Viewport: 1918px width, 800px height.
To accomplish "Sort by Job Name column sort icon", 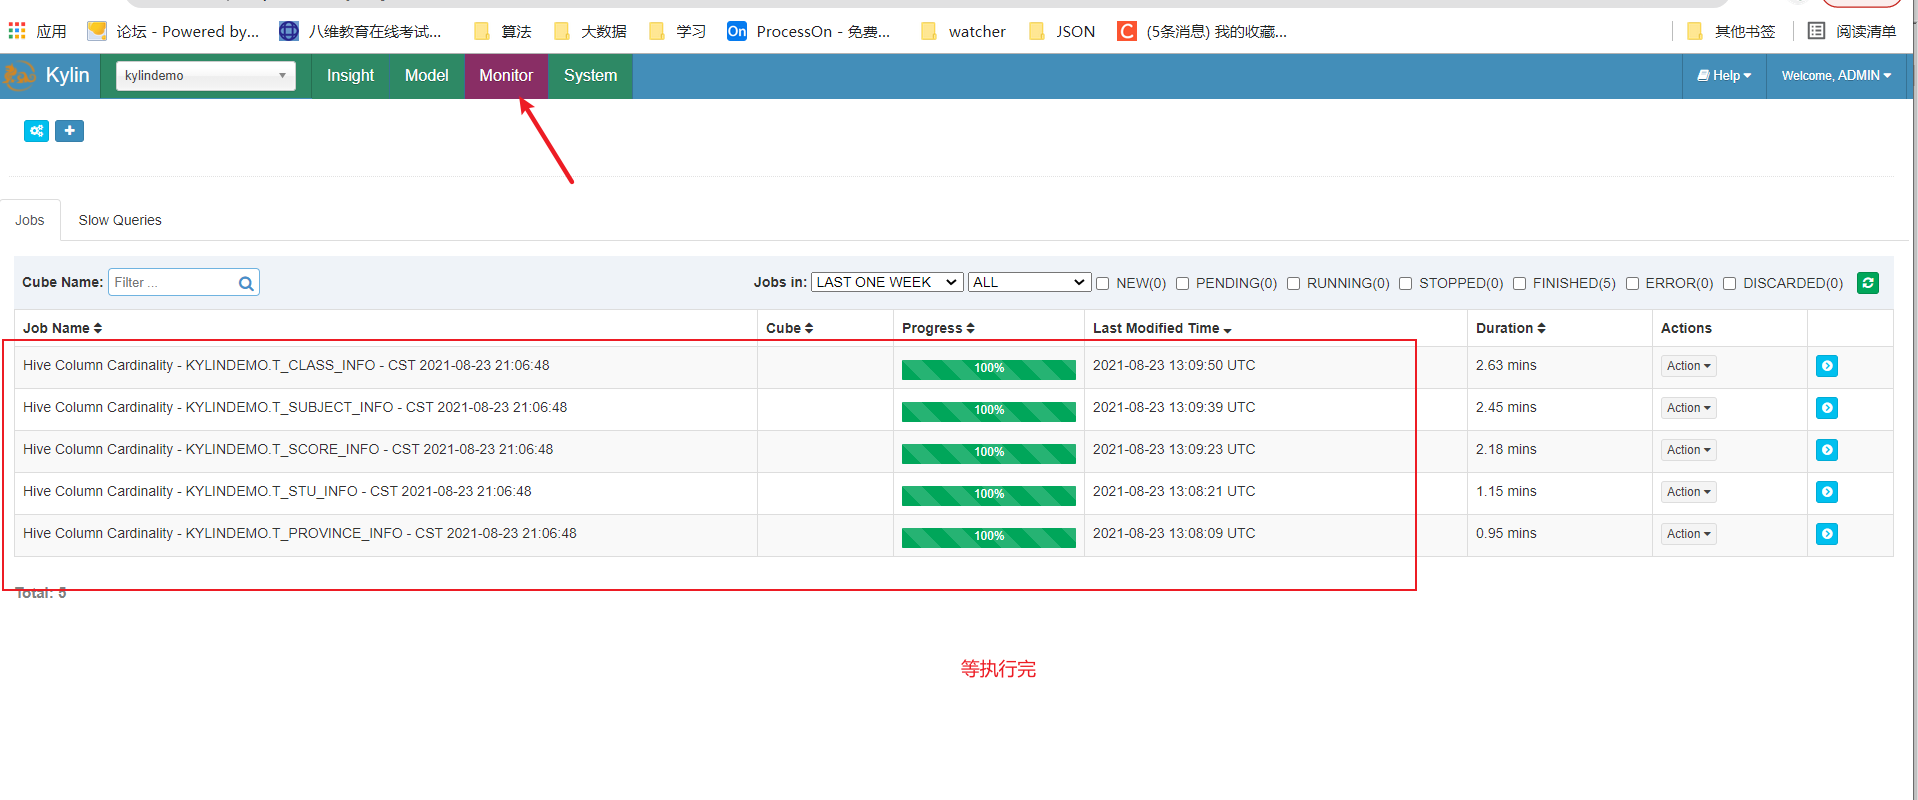I will click(98, 328).
